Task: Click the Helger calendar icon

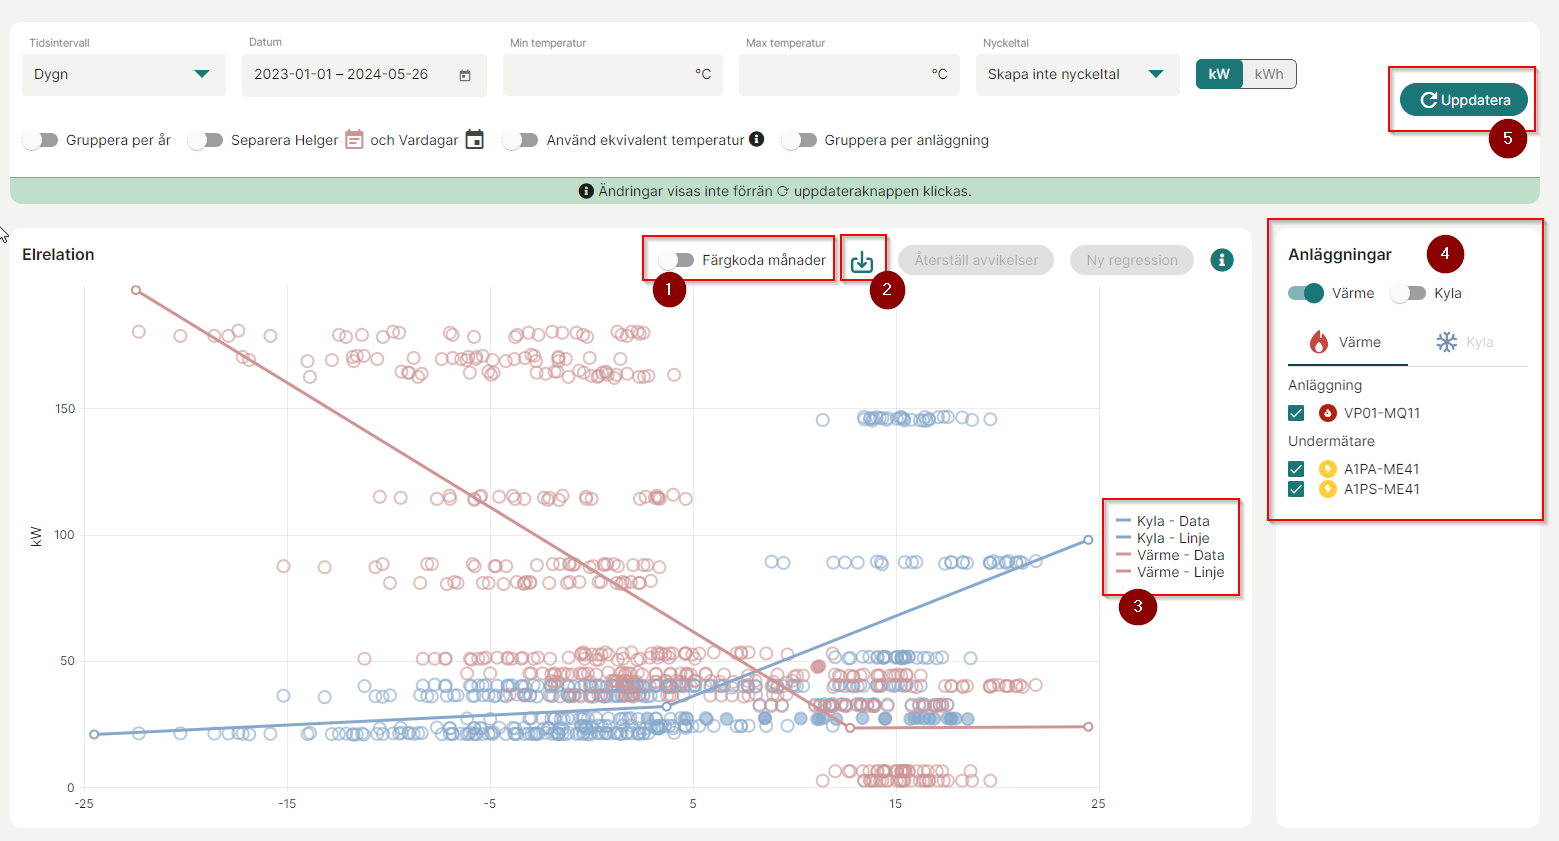Action: [354, 140]
